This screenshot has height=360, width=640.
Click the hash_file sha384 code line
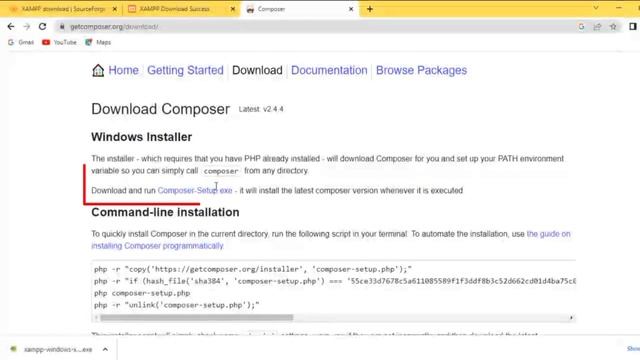335,281
